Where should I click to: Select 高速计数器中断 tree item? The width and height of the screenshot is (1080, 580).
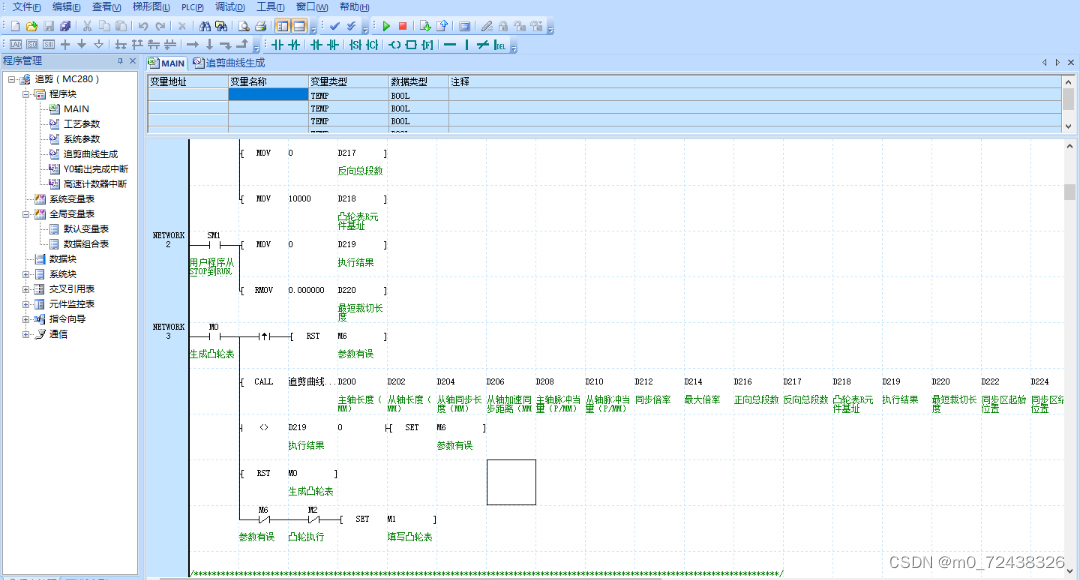(95, 184)
